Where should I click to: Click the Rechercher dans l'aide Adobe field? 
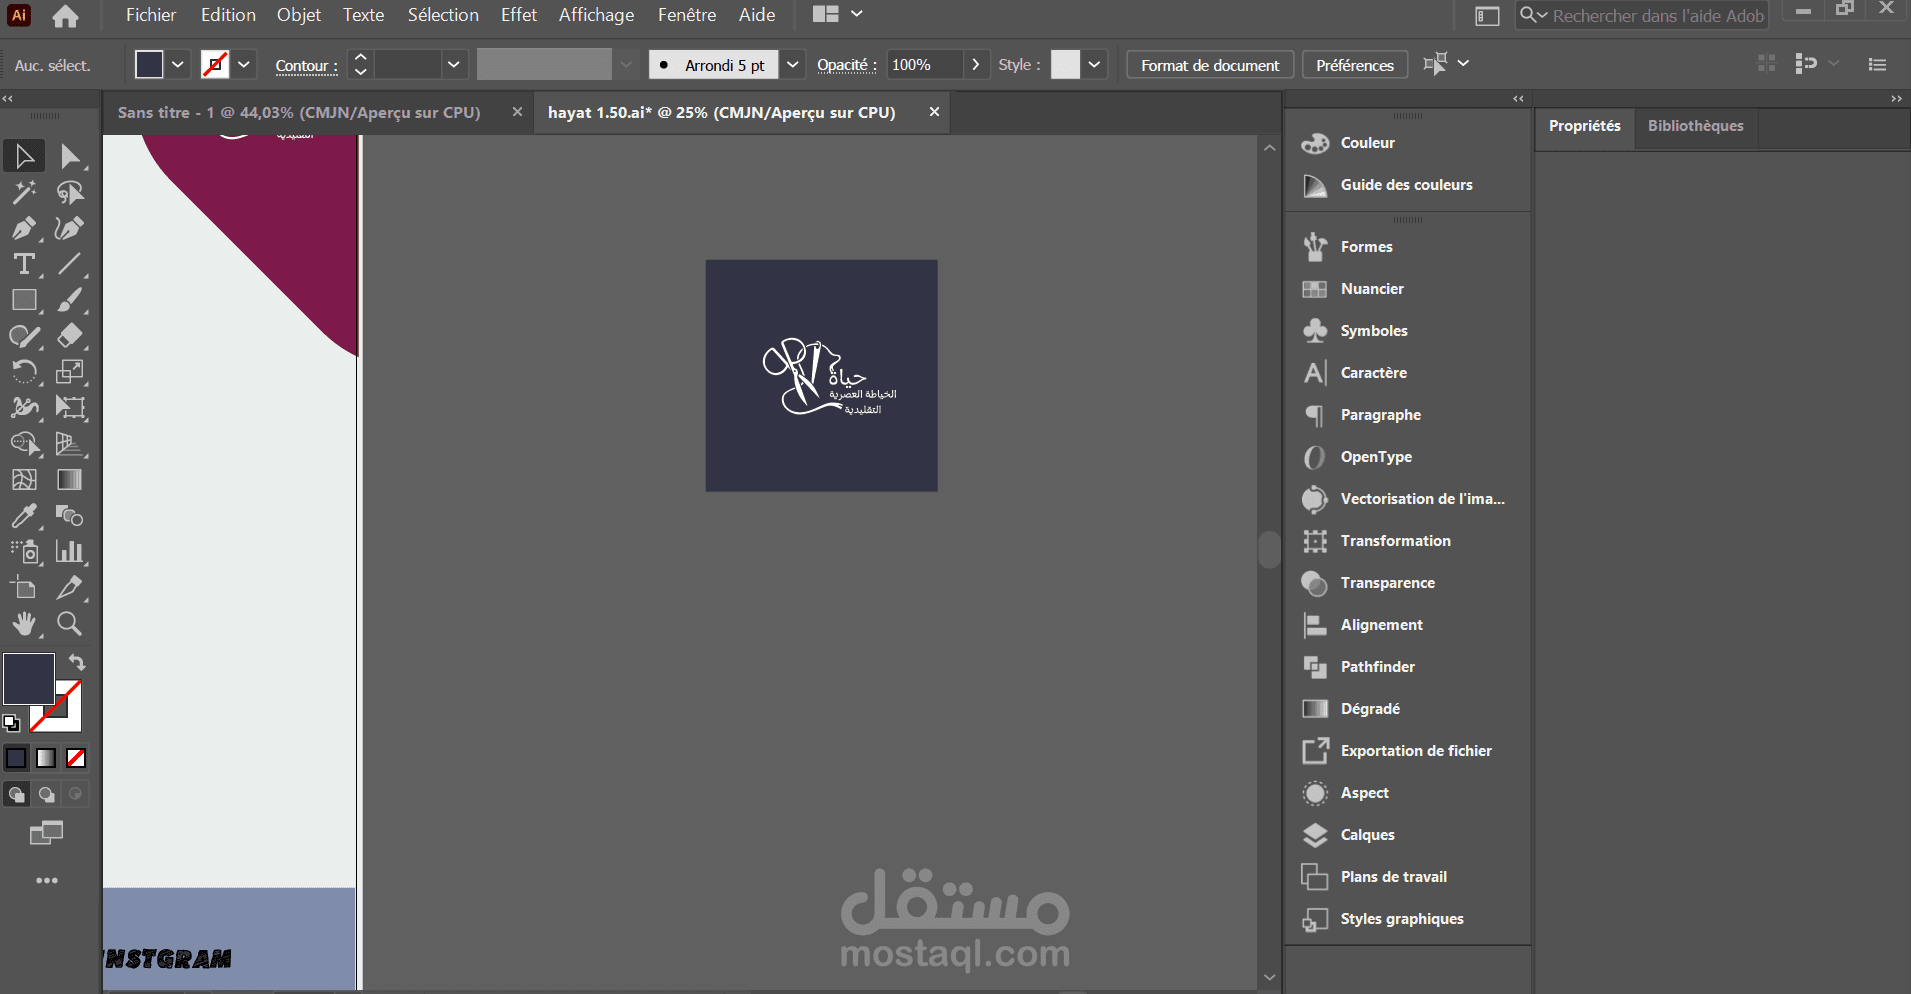(1642, 15)
